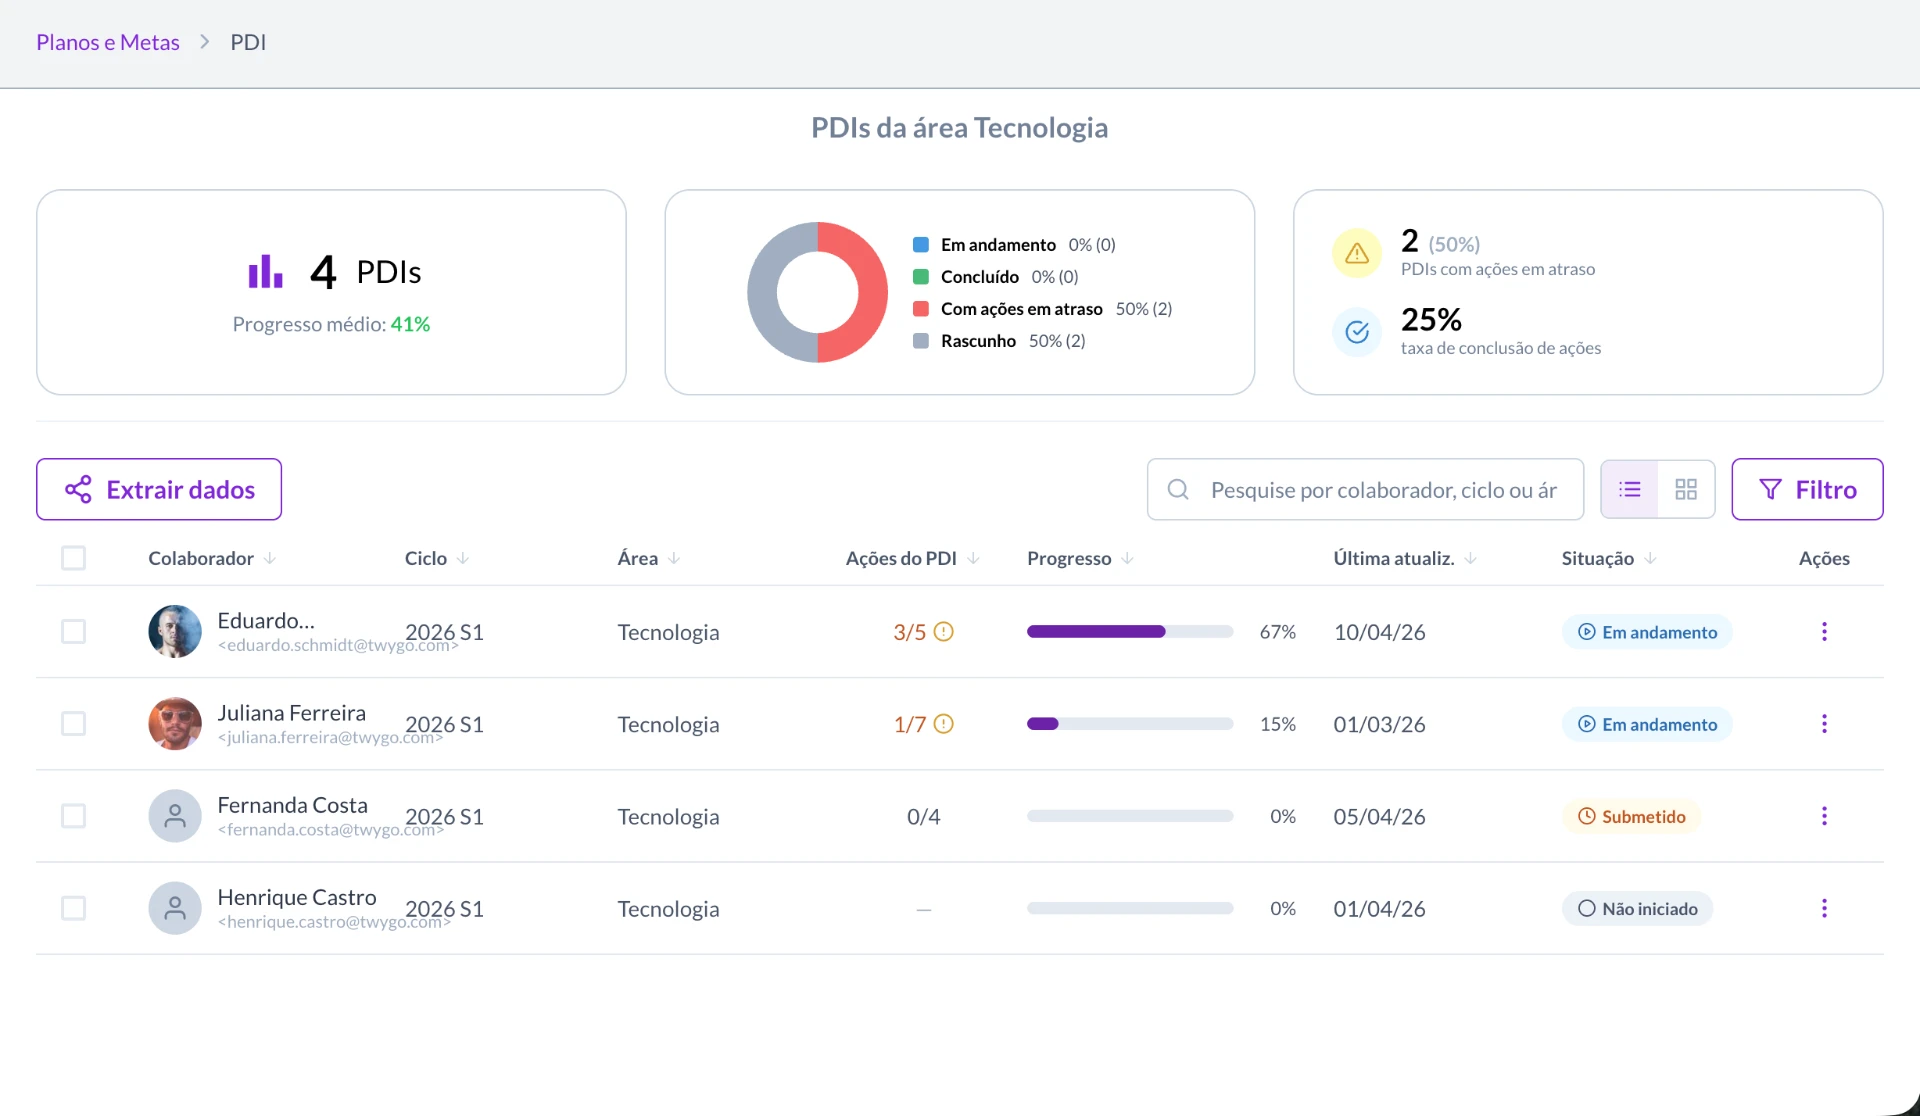Click the donut chart
This screenshot has height=1116, width=1920.
pos(818,292)
